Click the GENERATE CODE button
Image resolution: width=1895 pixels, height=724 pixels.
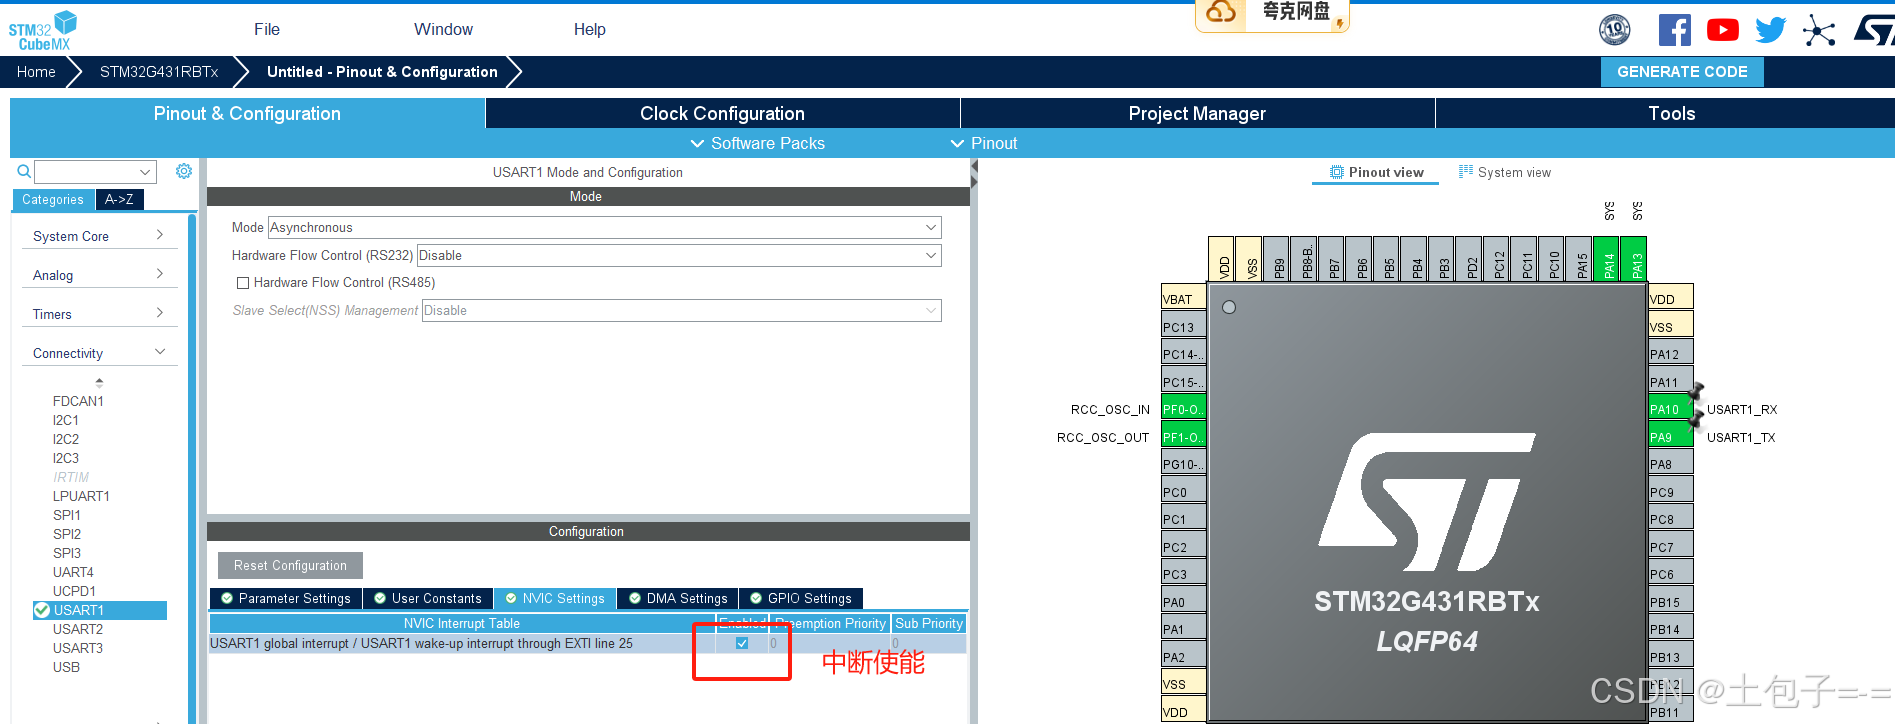click(x=1682, y=72)
